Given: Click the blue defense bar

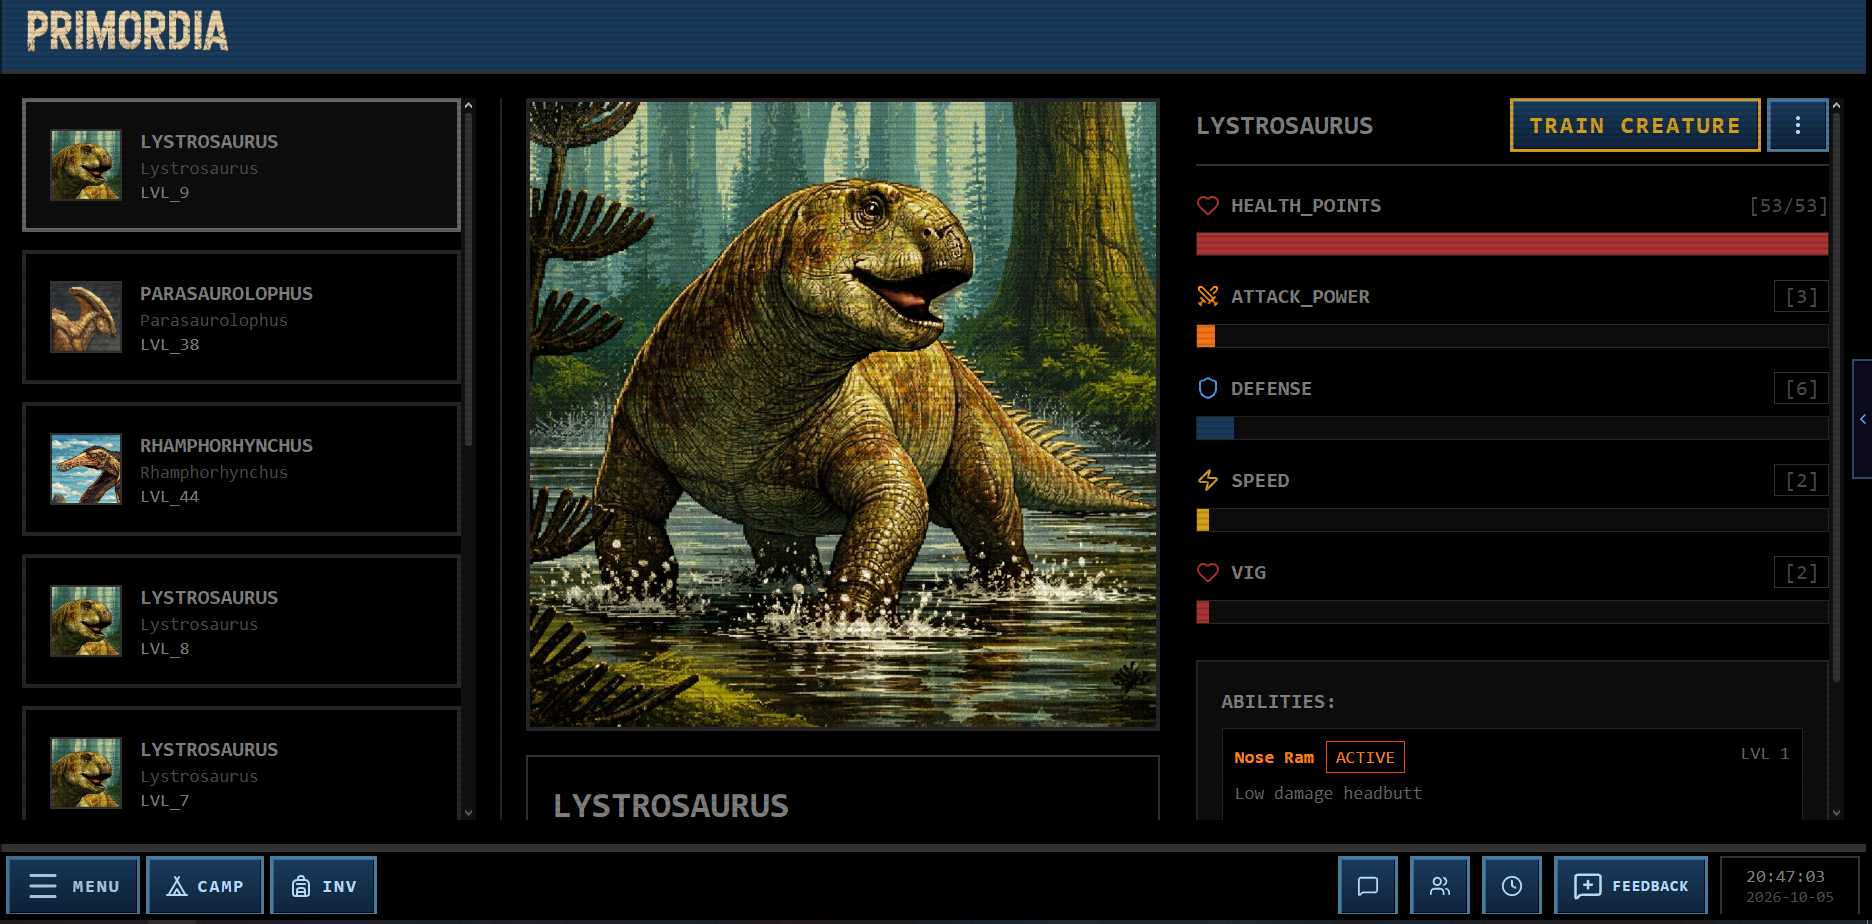Looking at the screenshot, I should [x=1215, y=428].
